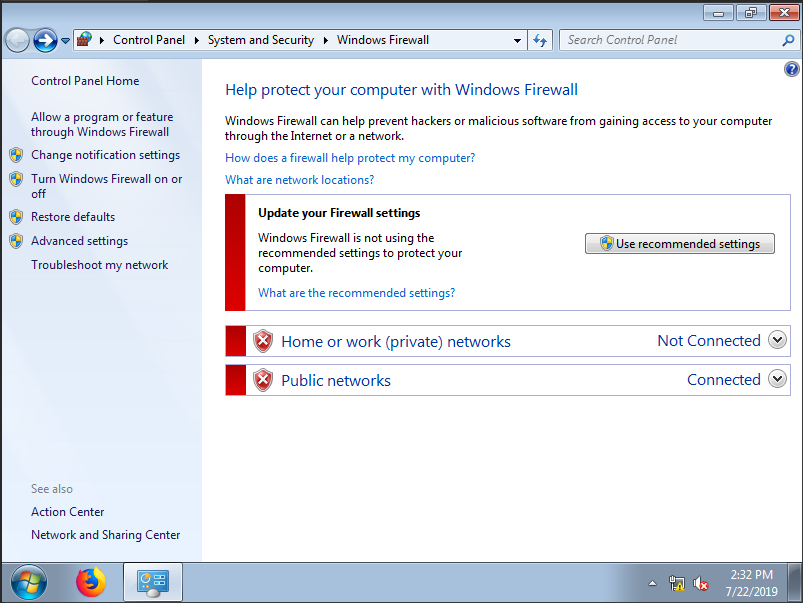Screen dimensions: 803x603
Task: Open 'What are network locations?' link
Action: click(x=300, y=180)
